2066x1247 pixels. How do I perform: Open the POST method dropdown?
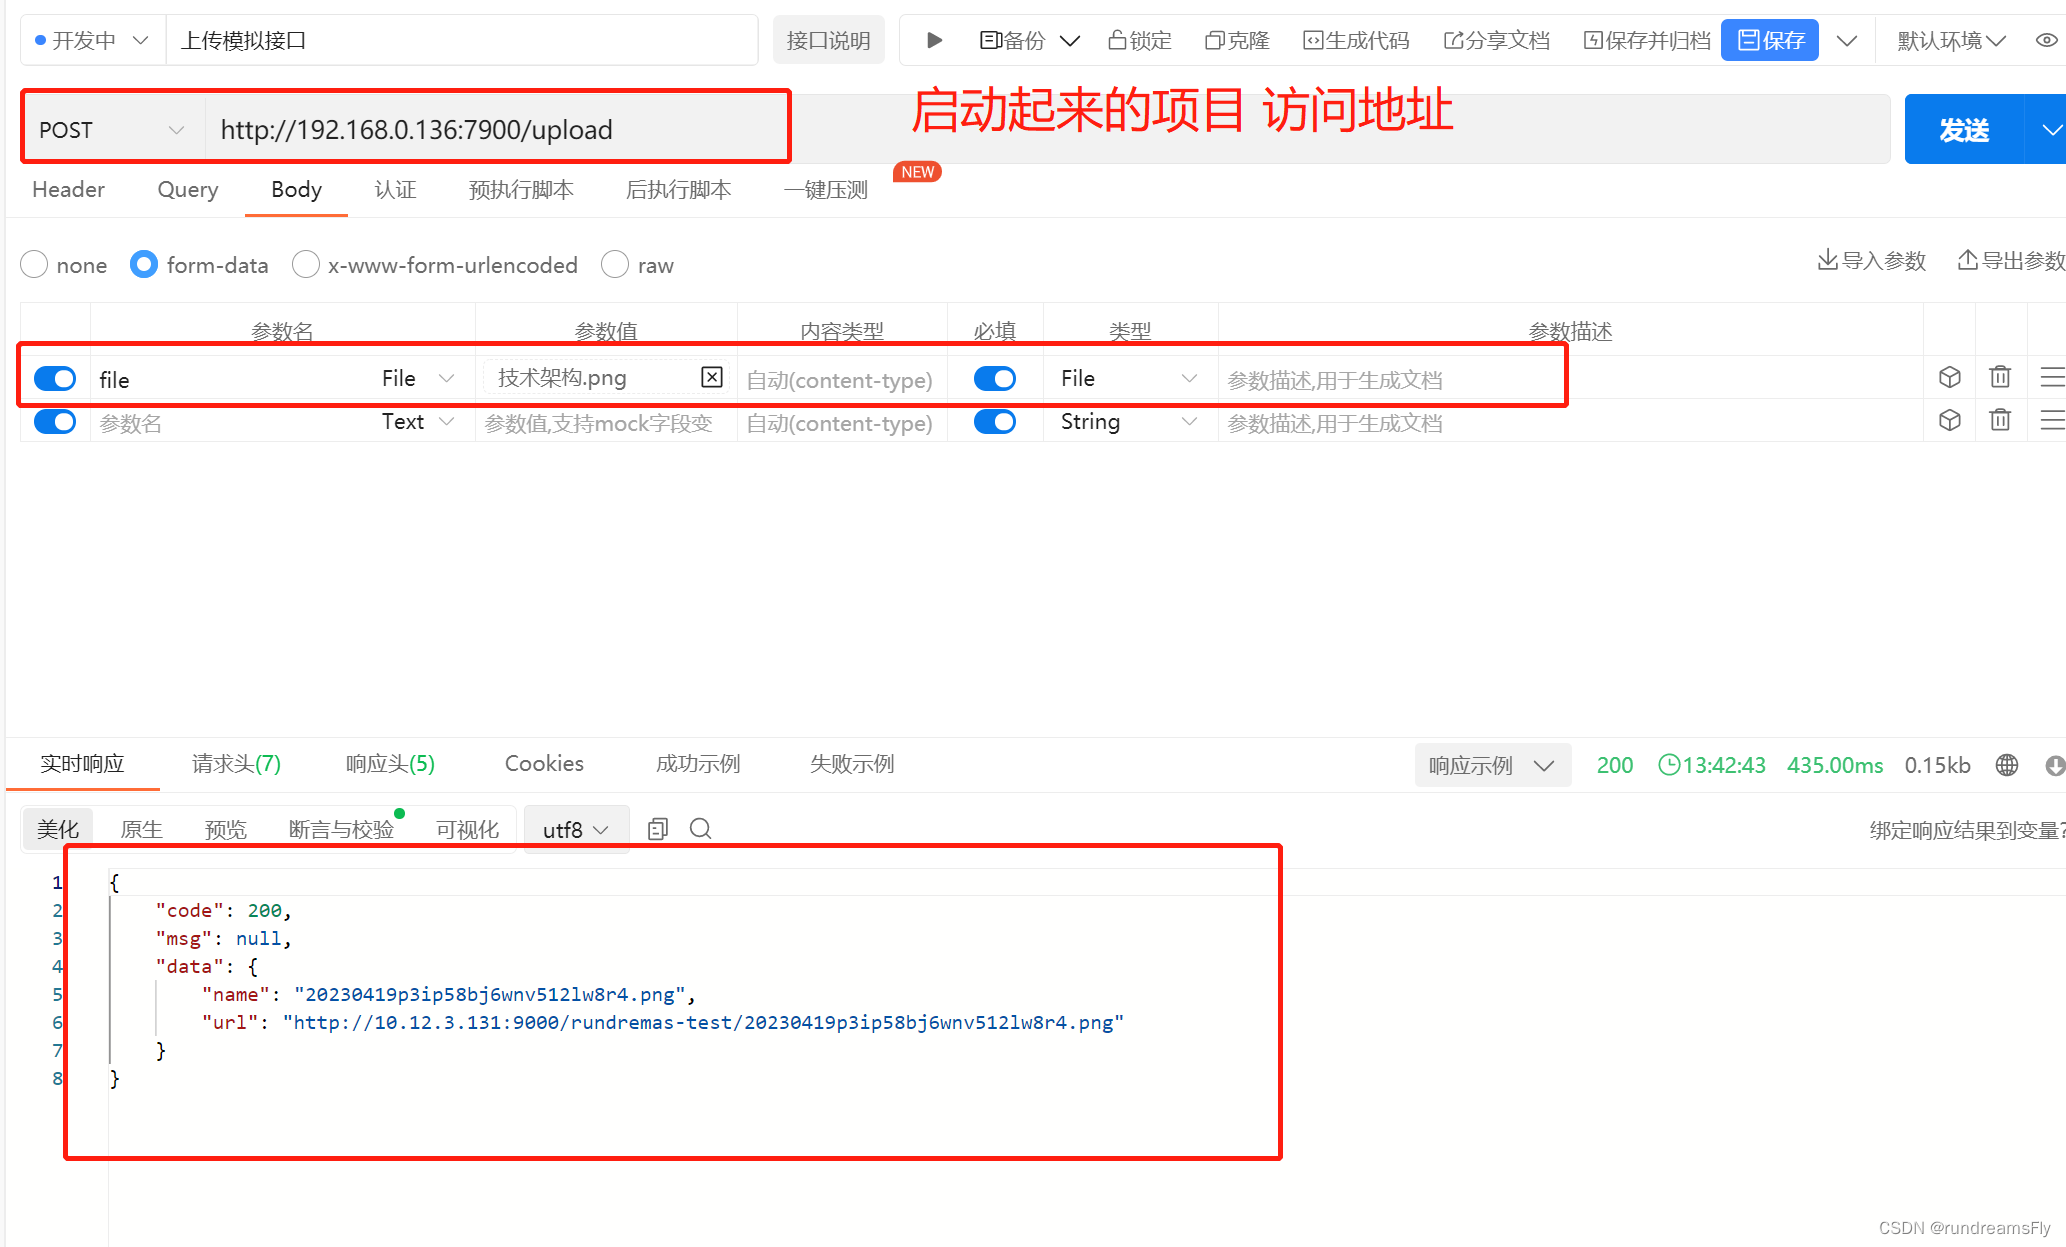click(x=112, y=130)
